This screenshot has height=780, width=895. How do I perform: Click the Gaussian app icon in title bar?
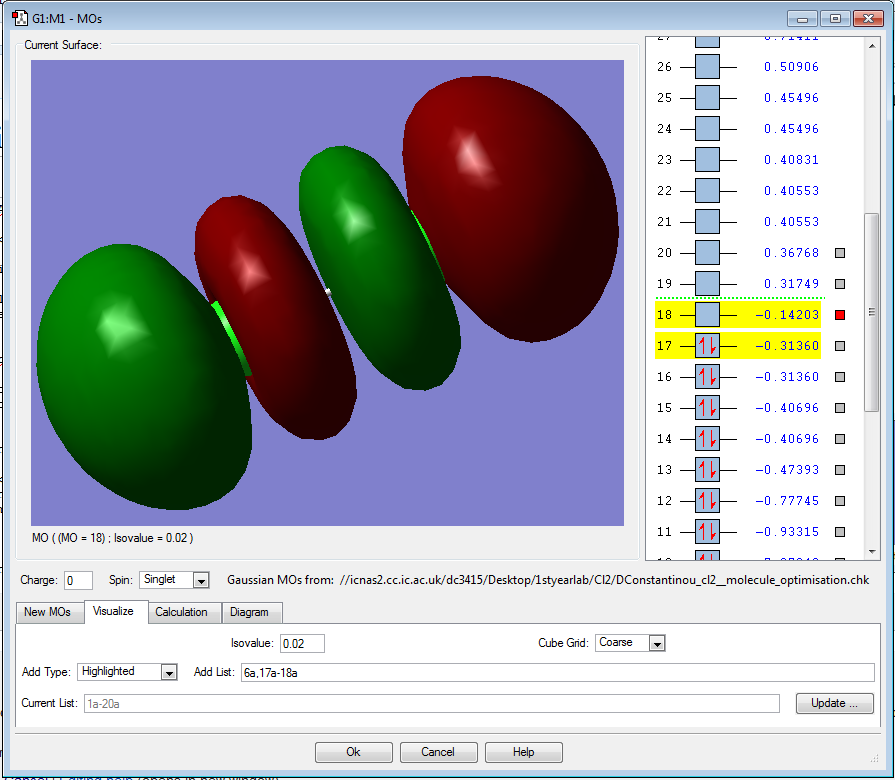pos(18,18)
